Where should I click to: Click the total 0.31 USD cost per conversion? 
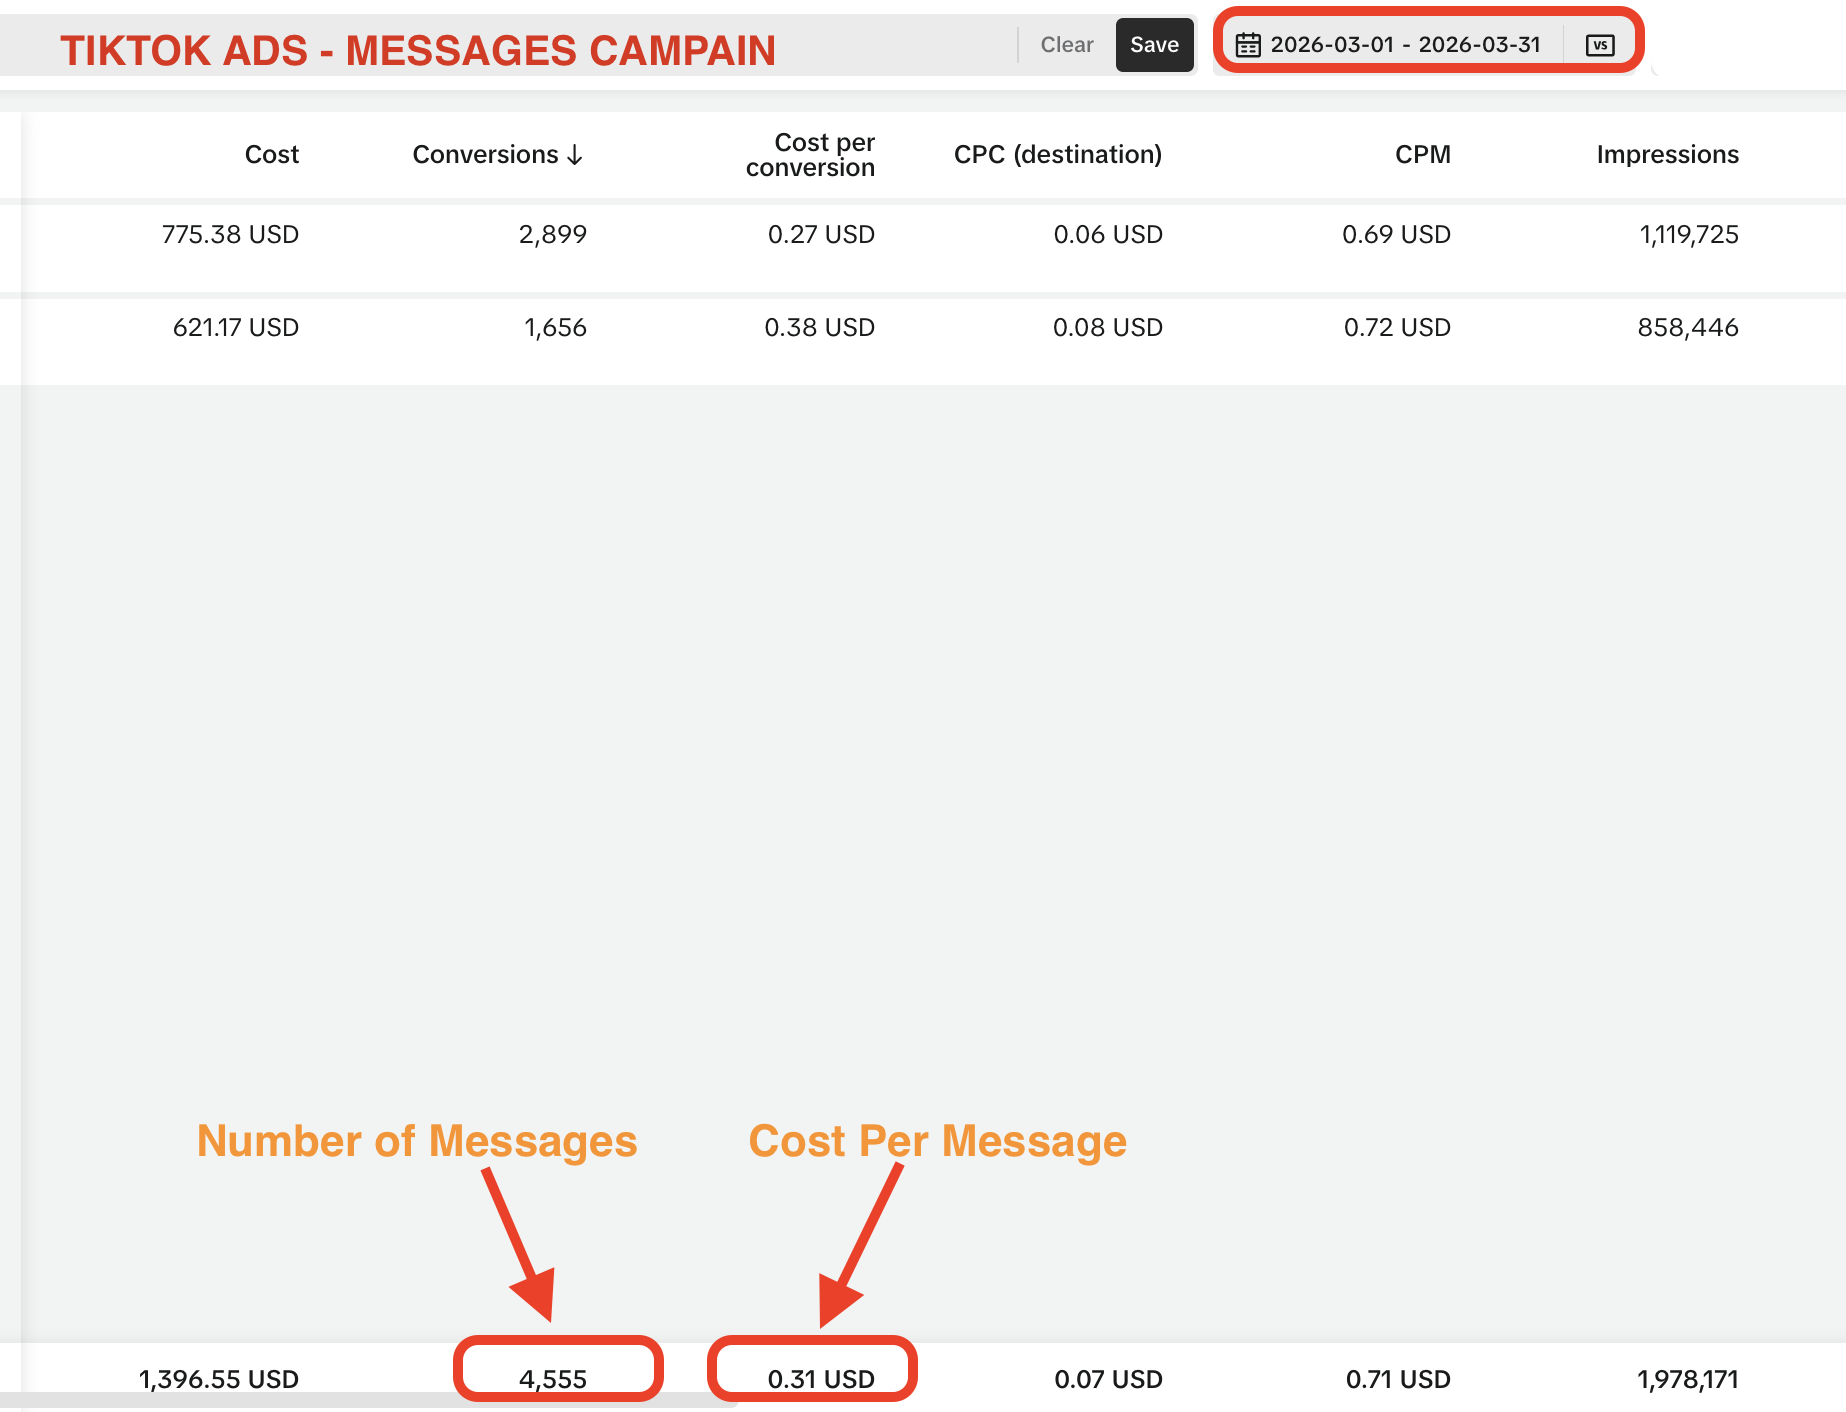pyautogui.click(x=821, y=1379)
